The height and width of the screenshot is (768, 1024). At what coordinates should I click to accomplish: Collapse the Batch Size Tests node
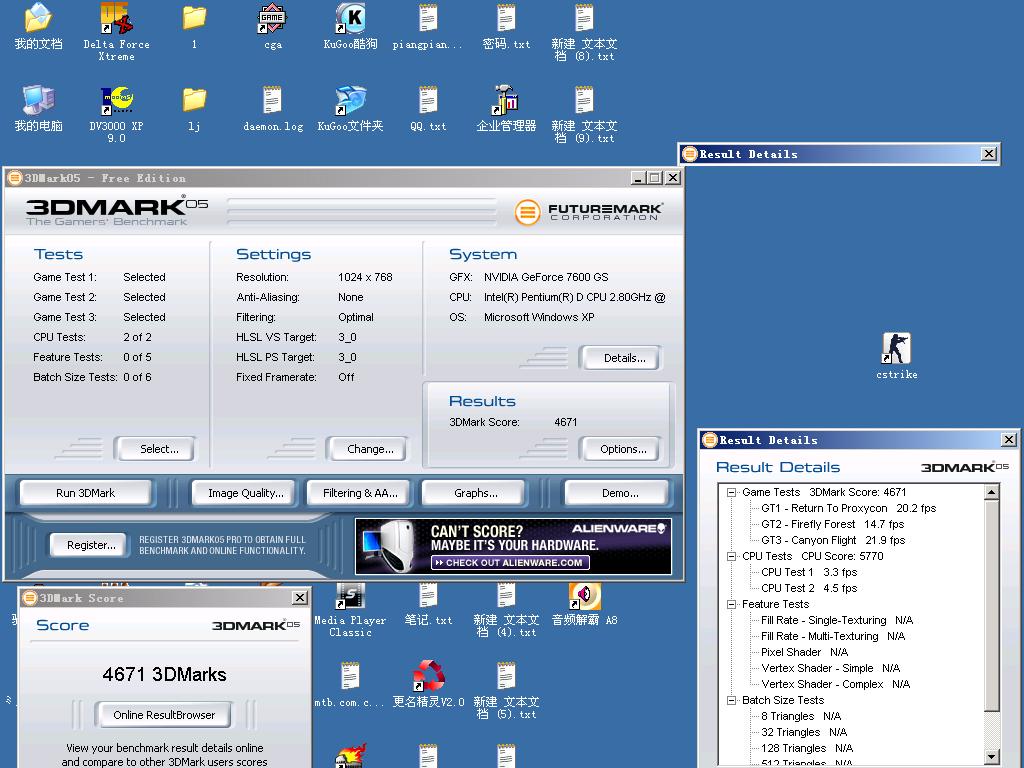pos(731,700)
